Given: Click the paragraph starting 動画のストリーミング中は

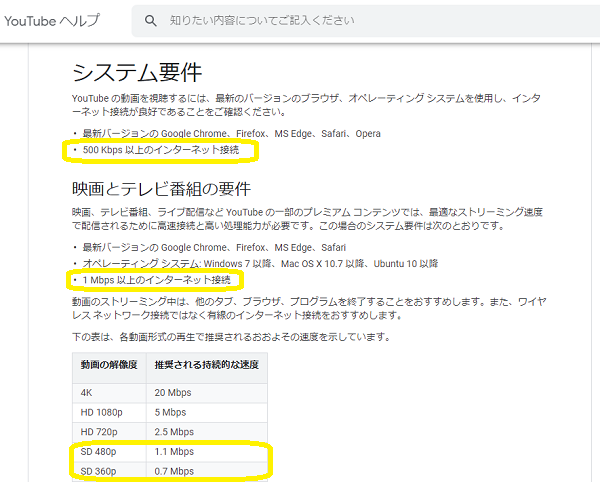Looking at the screenshot, I should [x=309, y=308].
